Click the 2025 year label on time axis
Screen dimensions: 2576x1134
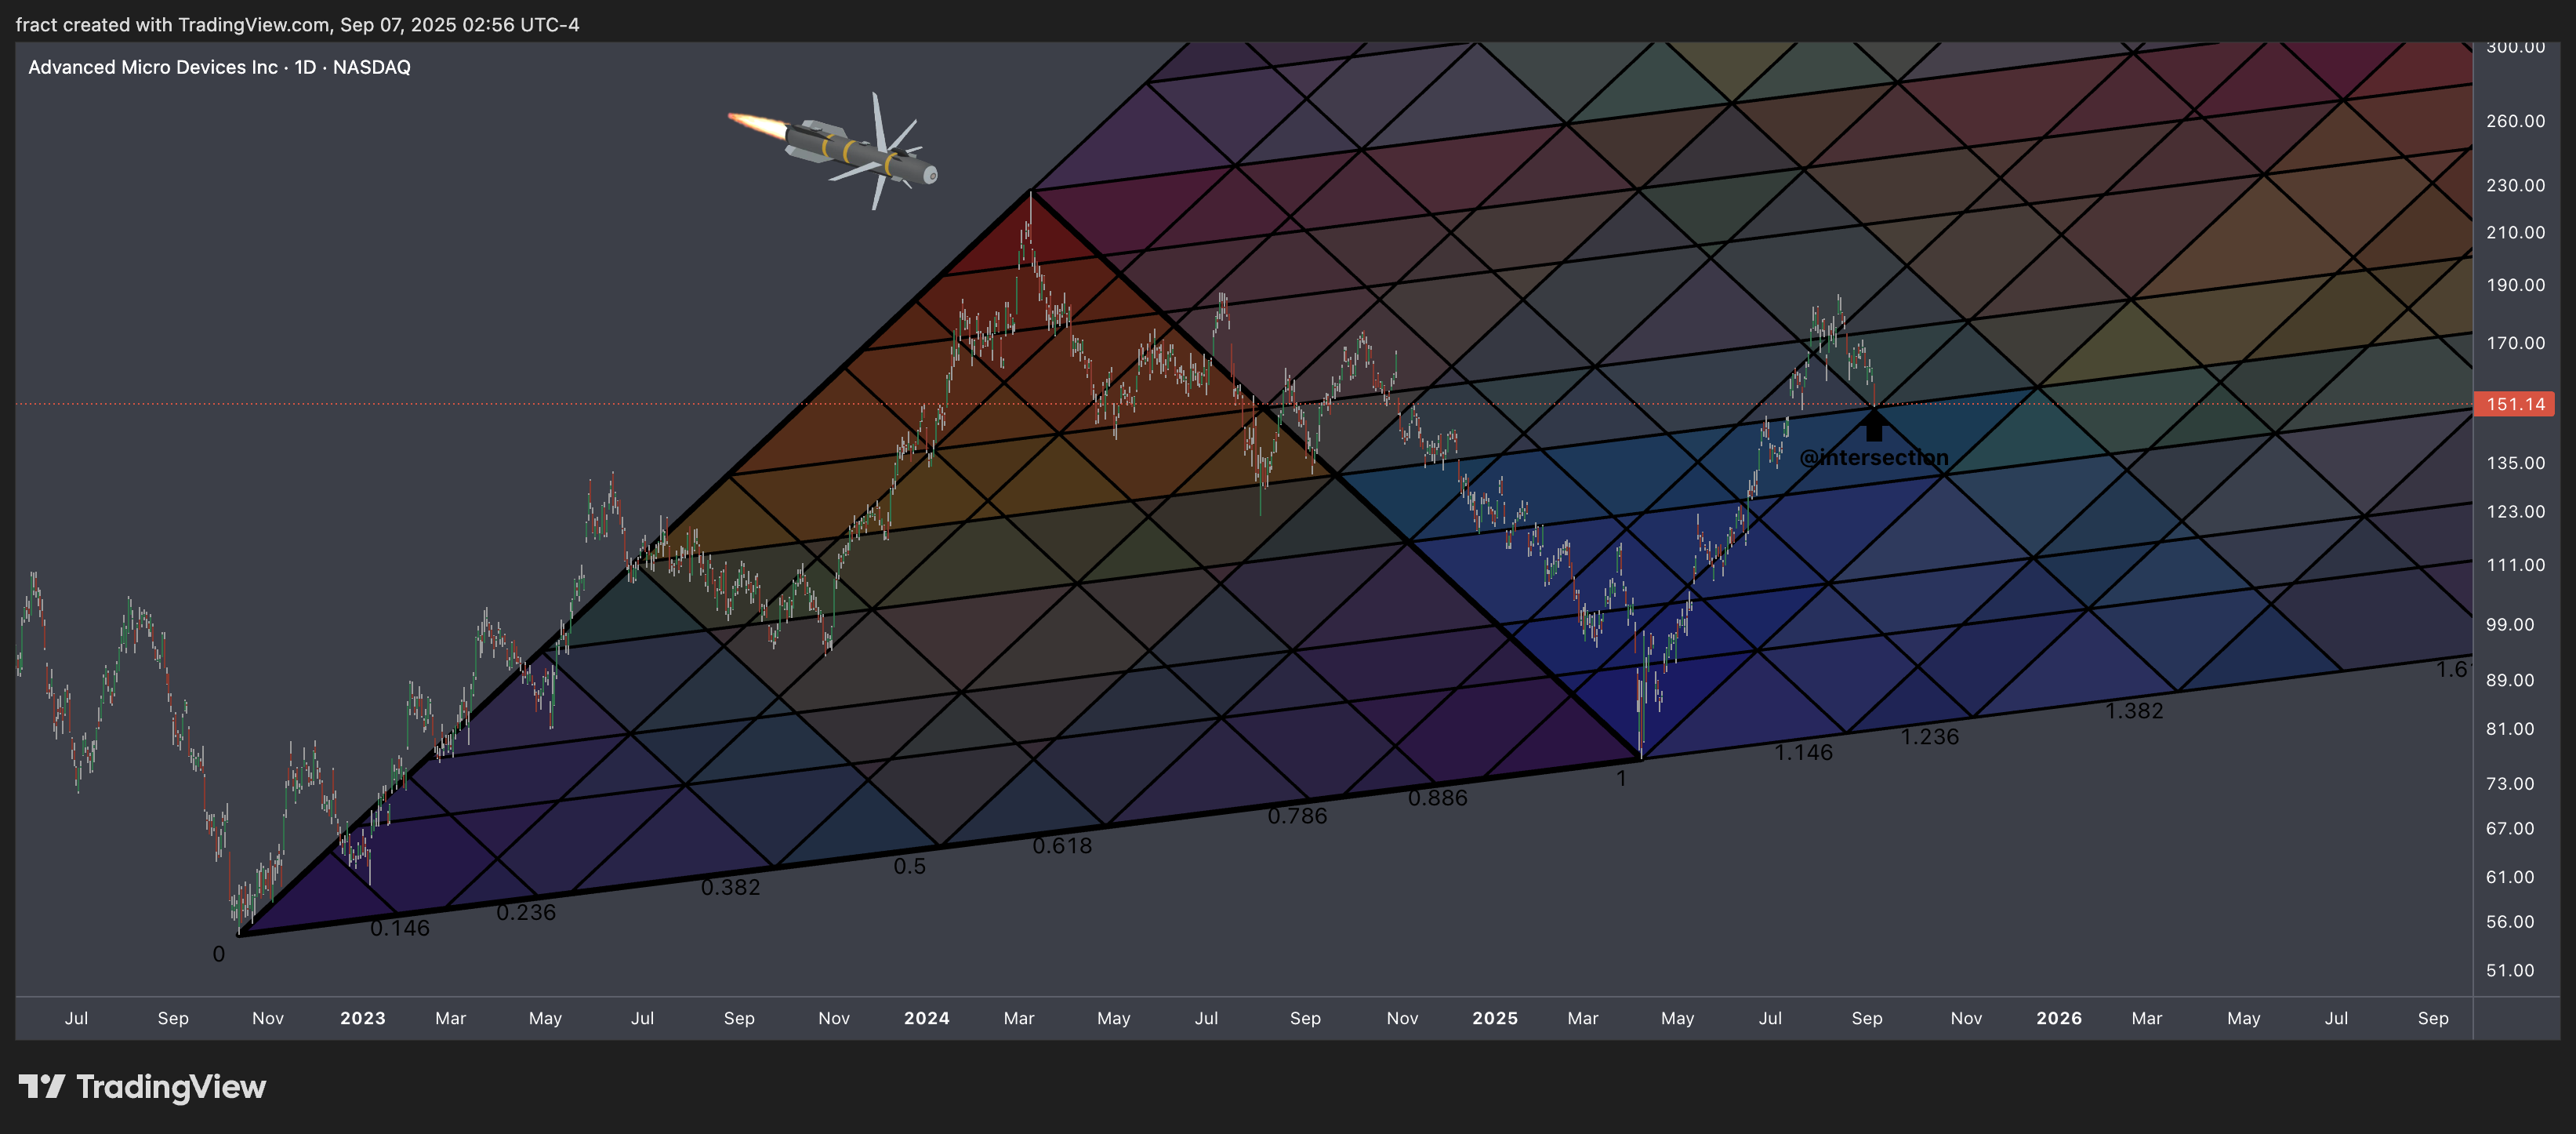(x=1495, y=1018)
